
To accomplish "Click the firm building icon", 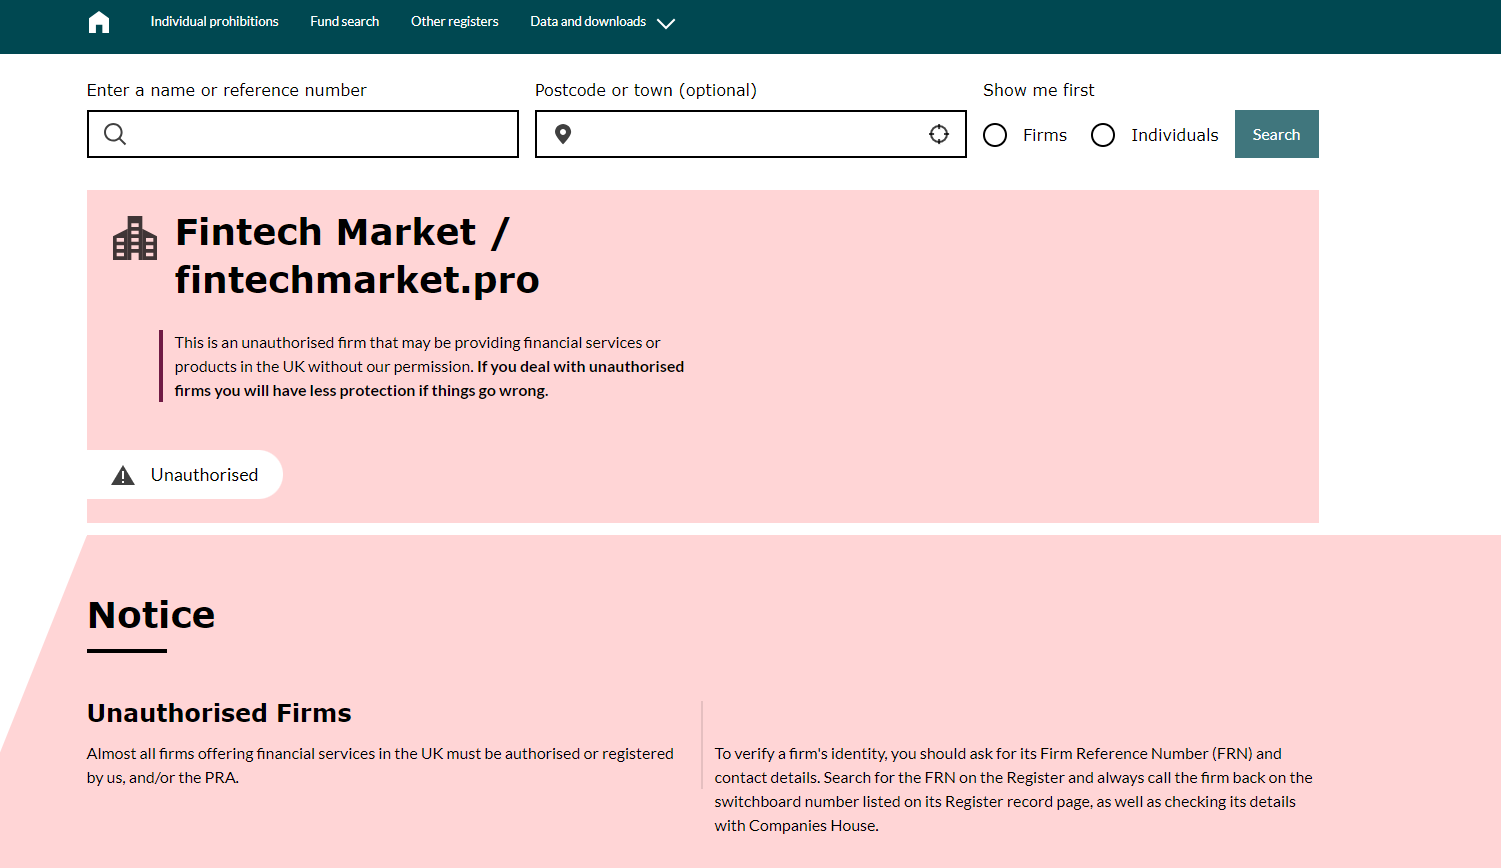I will (135, 238).
